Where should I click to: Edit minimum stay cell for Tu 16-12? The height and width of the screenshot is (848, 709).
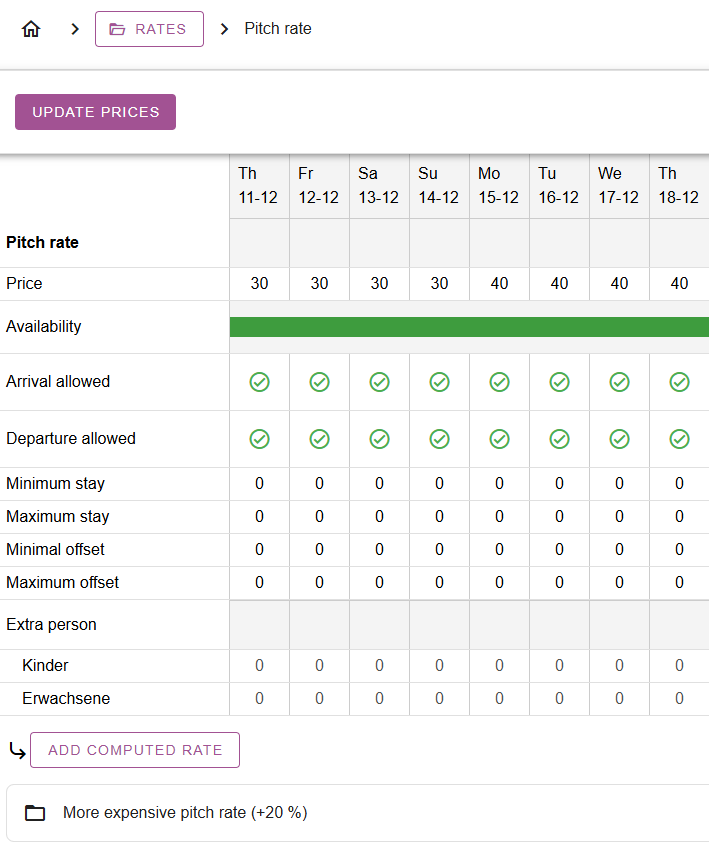(559, 484)
